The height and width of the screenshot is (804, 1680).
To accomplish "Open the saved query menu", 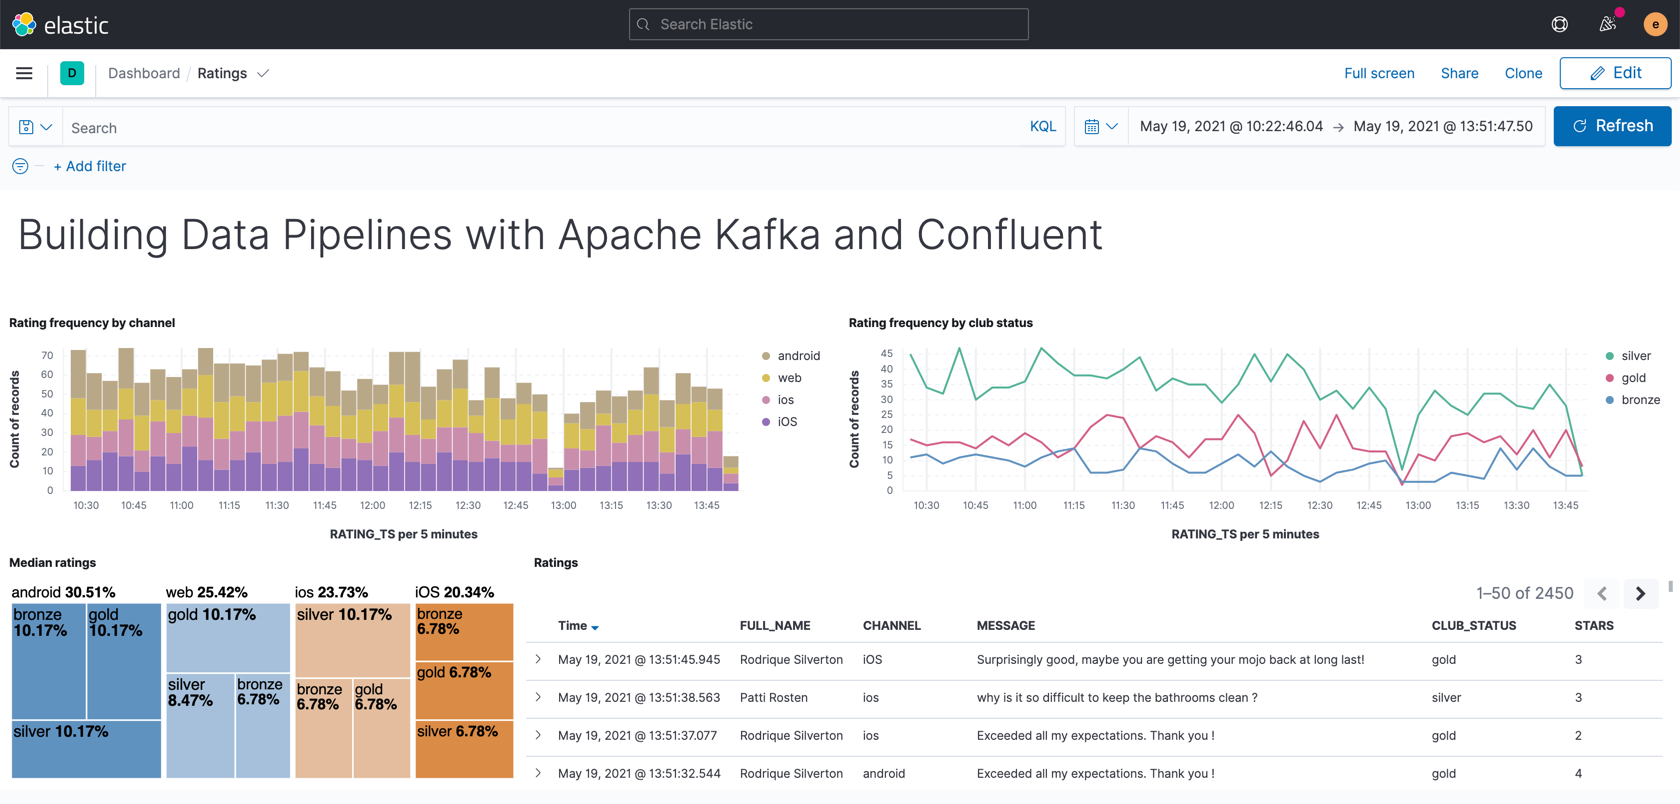I will (36, 127).
